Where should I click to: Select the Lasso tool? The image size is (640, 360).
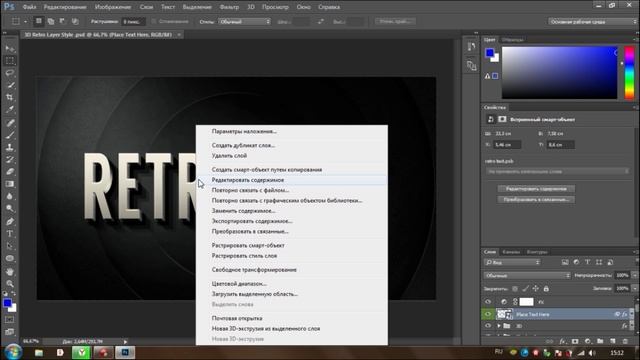tap(10, 73)
